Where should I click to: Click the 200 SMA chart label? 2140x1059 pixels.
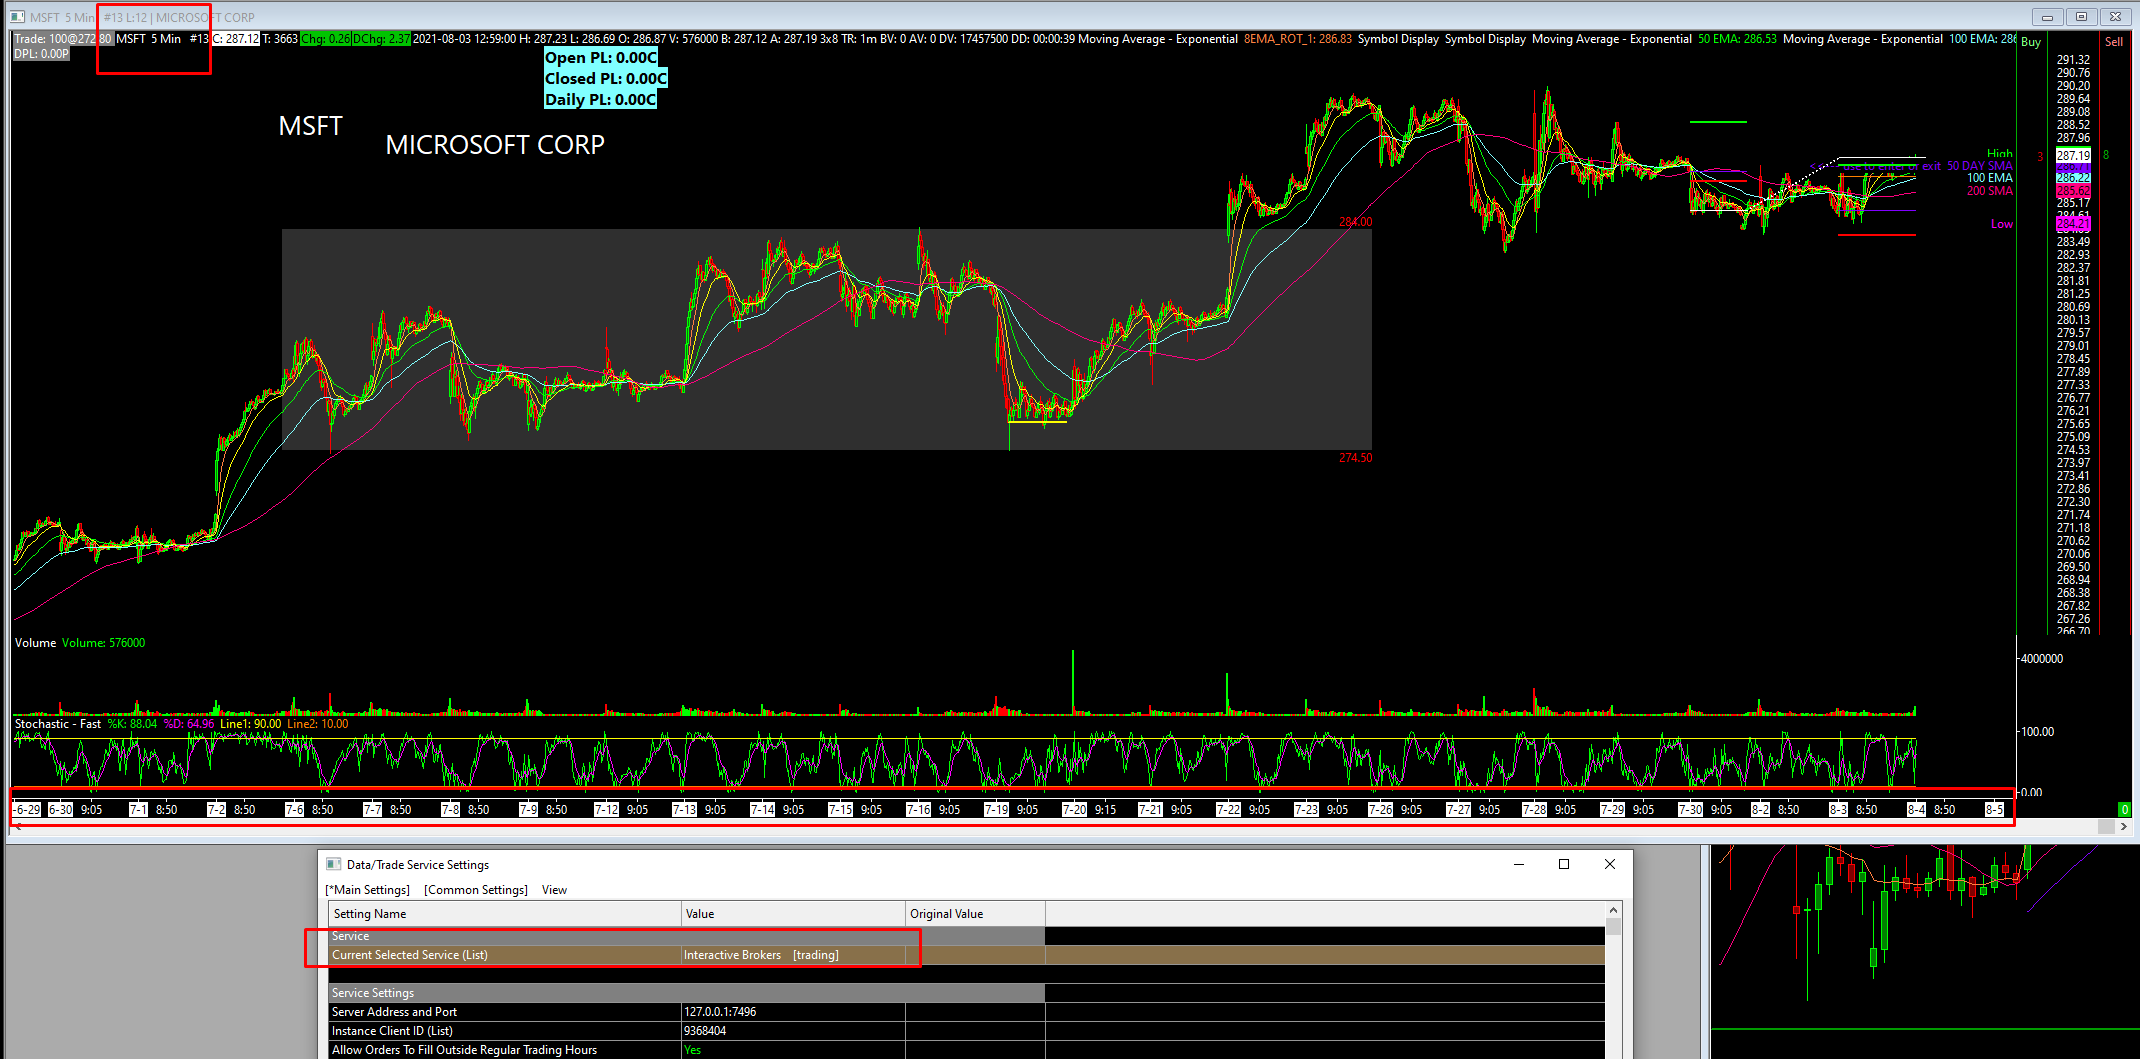coord(1990,191)
